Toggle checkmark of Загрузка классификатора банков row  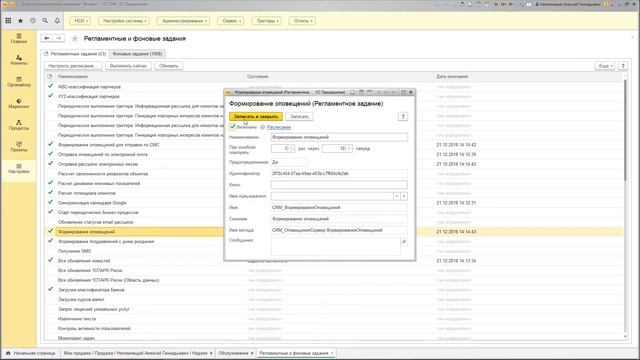click(51, 289)
